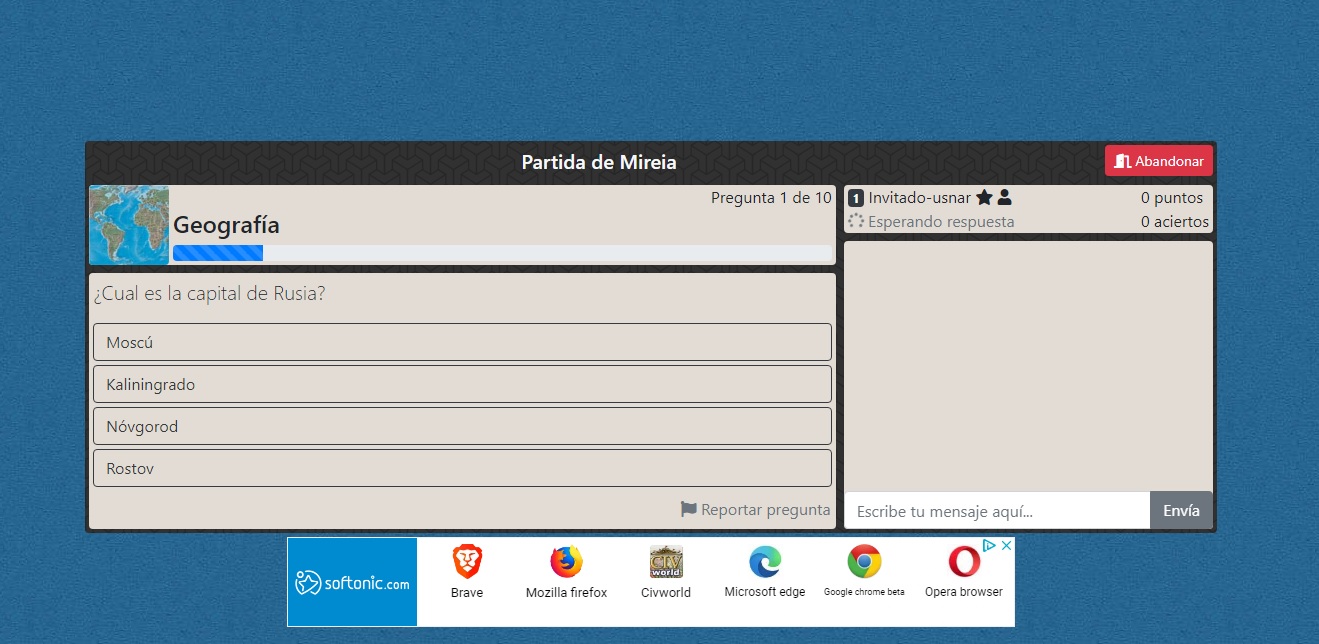
Task: Click Abandonar to leave the game
Action: tap(1158, 160)
